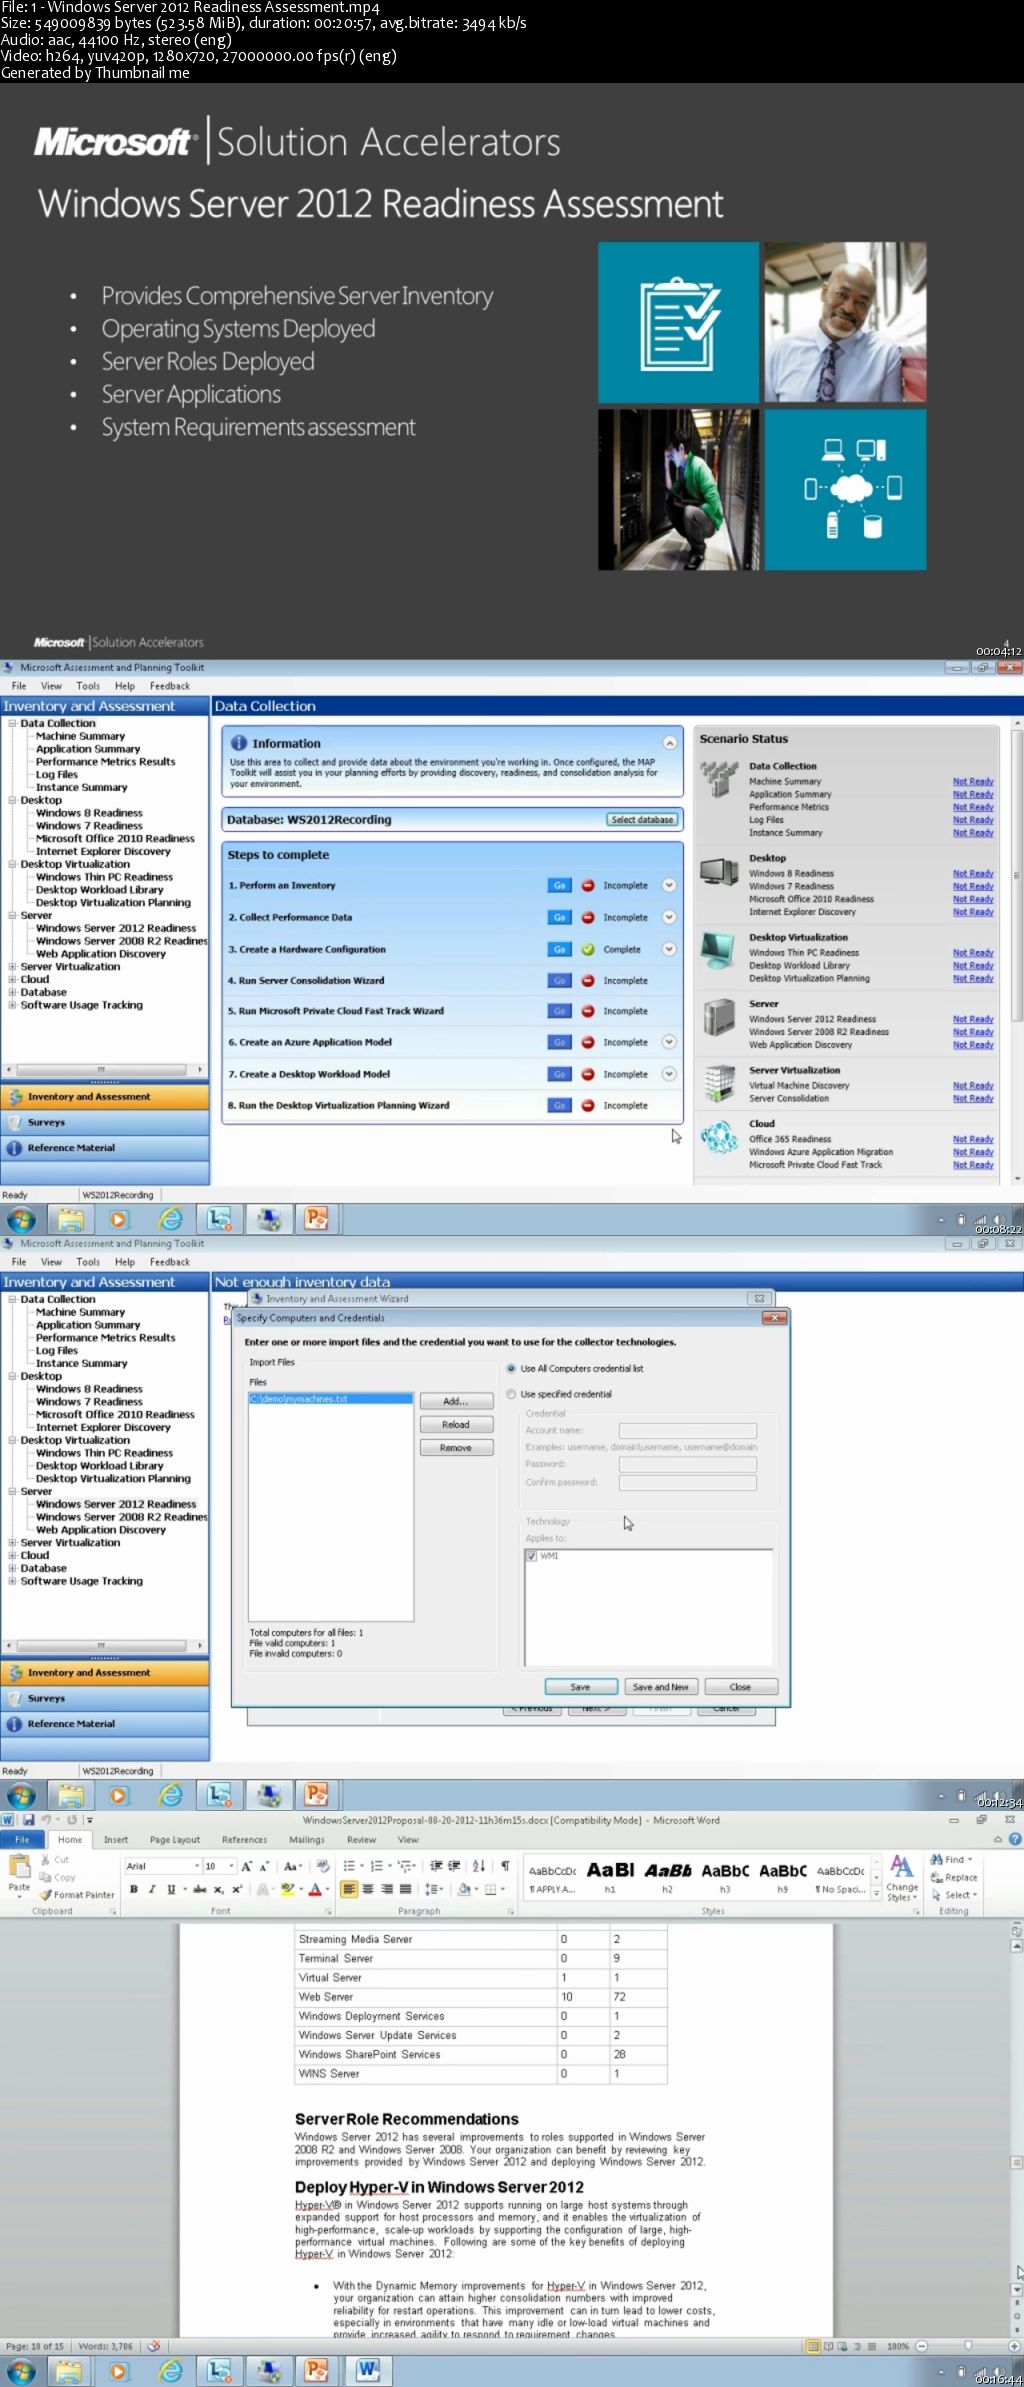Click Page: 10 of 15 in status bar
The width and height of the screenshot is (1024, 2387).
(34, 2346)
